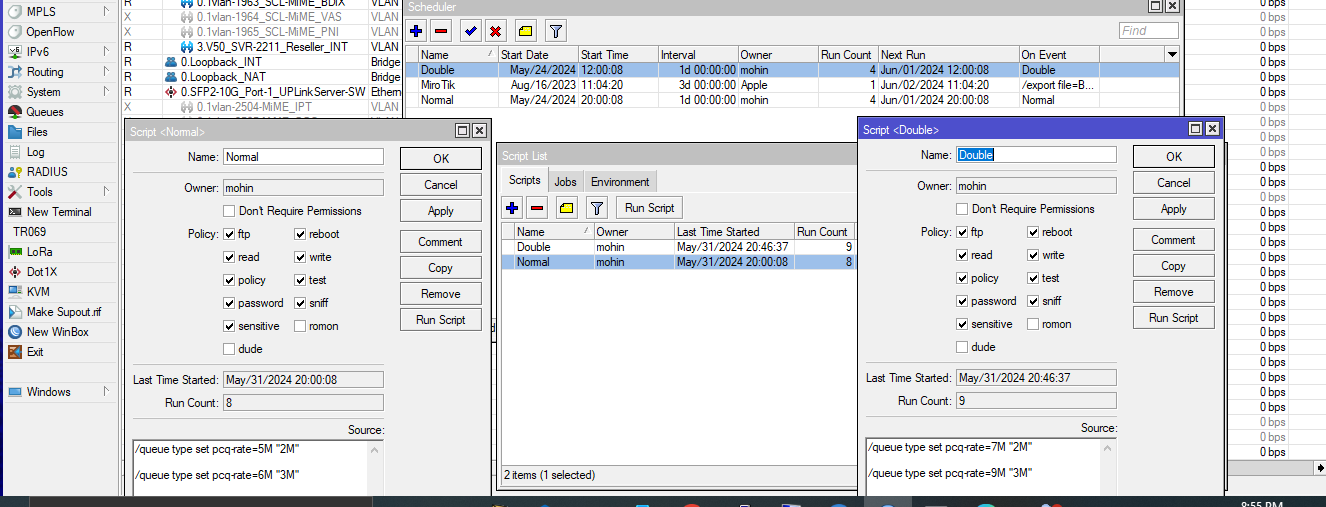Toggle Don't Require Permissions in Script Normal

pos(230,211)
